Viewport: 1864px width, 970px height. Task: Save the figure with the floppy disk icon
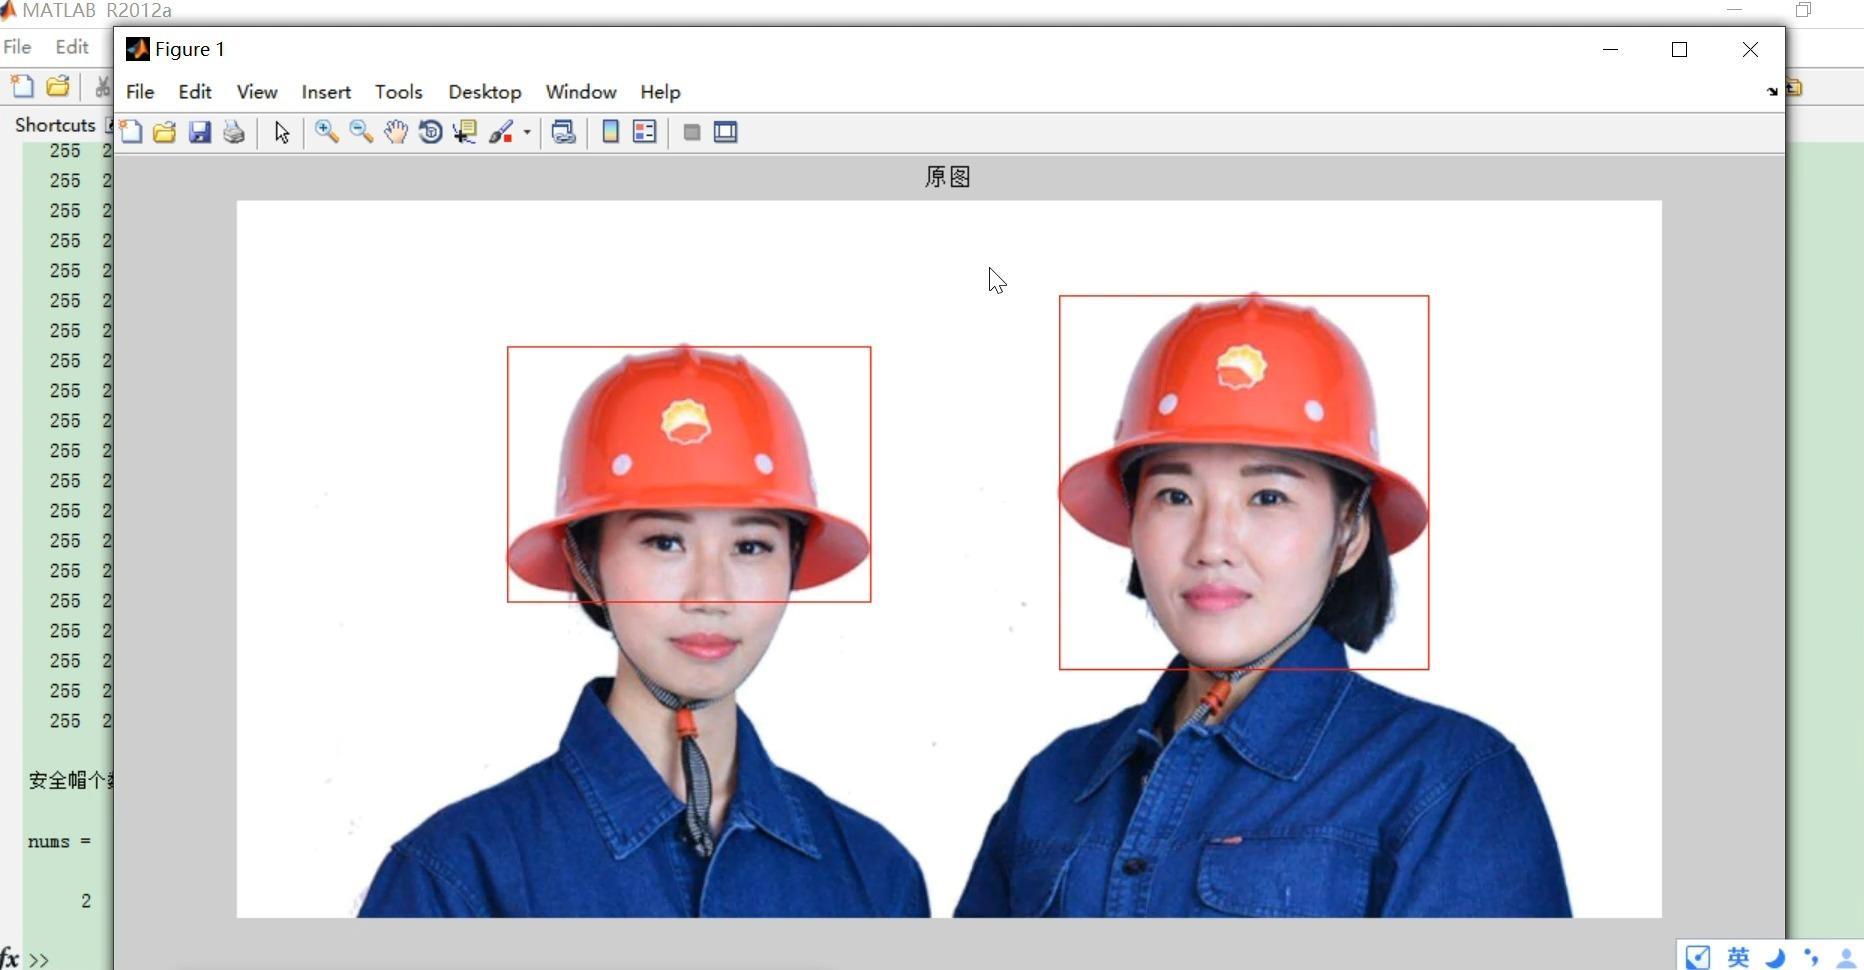(x=200, y=132)
